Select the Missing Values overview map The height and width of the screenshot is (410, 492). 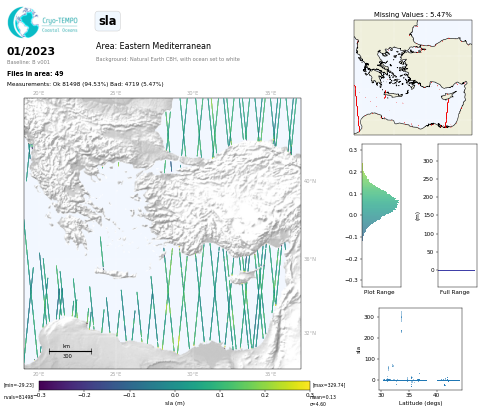coord(413,77)
